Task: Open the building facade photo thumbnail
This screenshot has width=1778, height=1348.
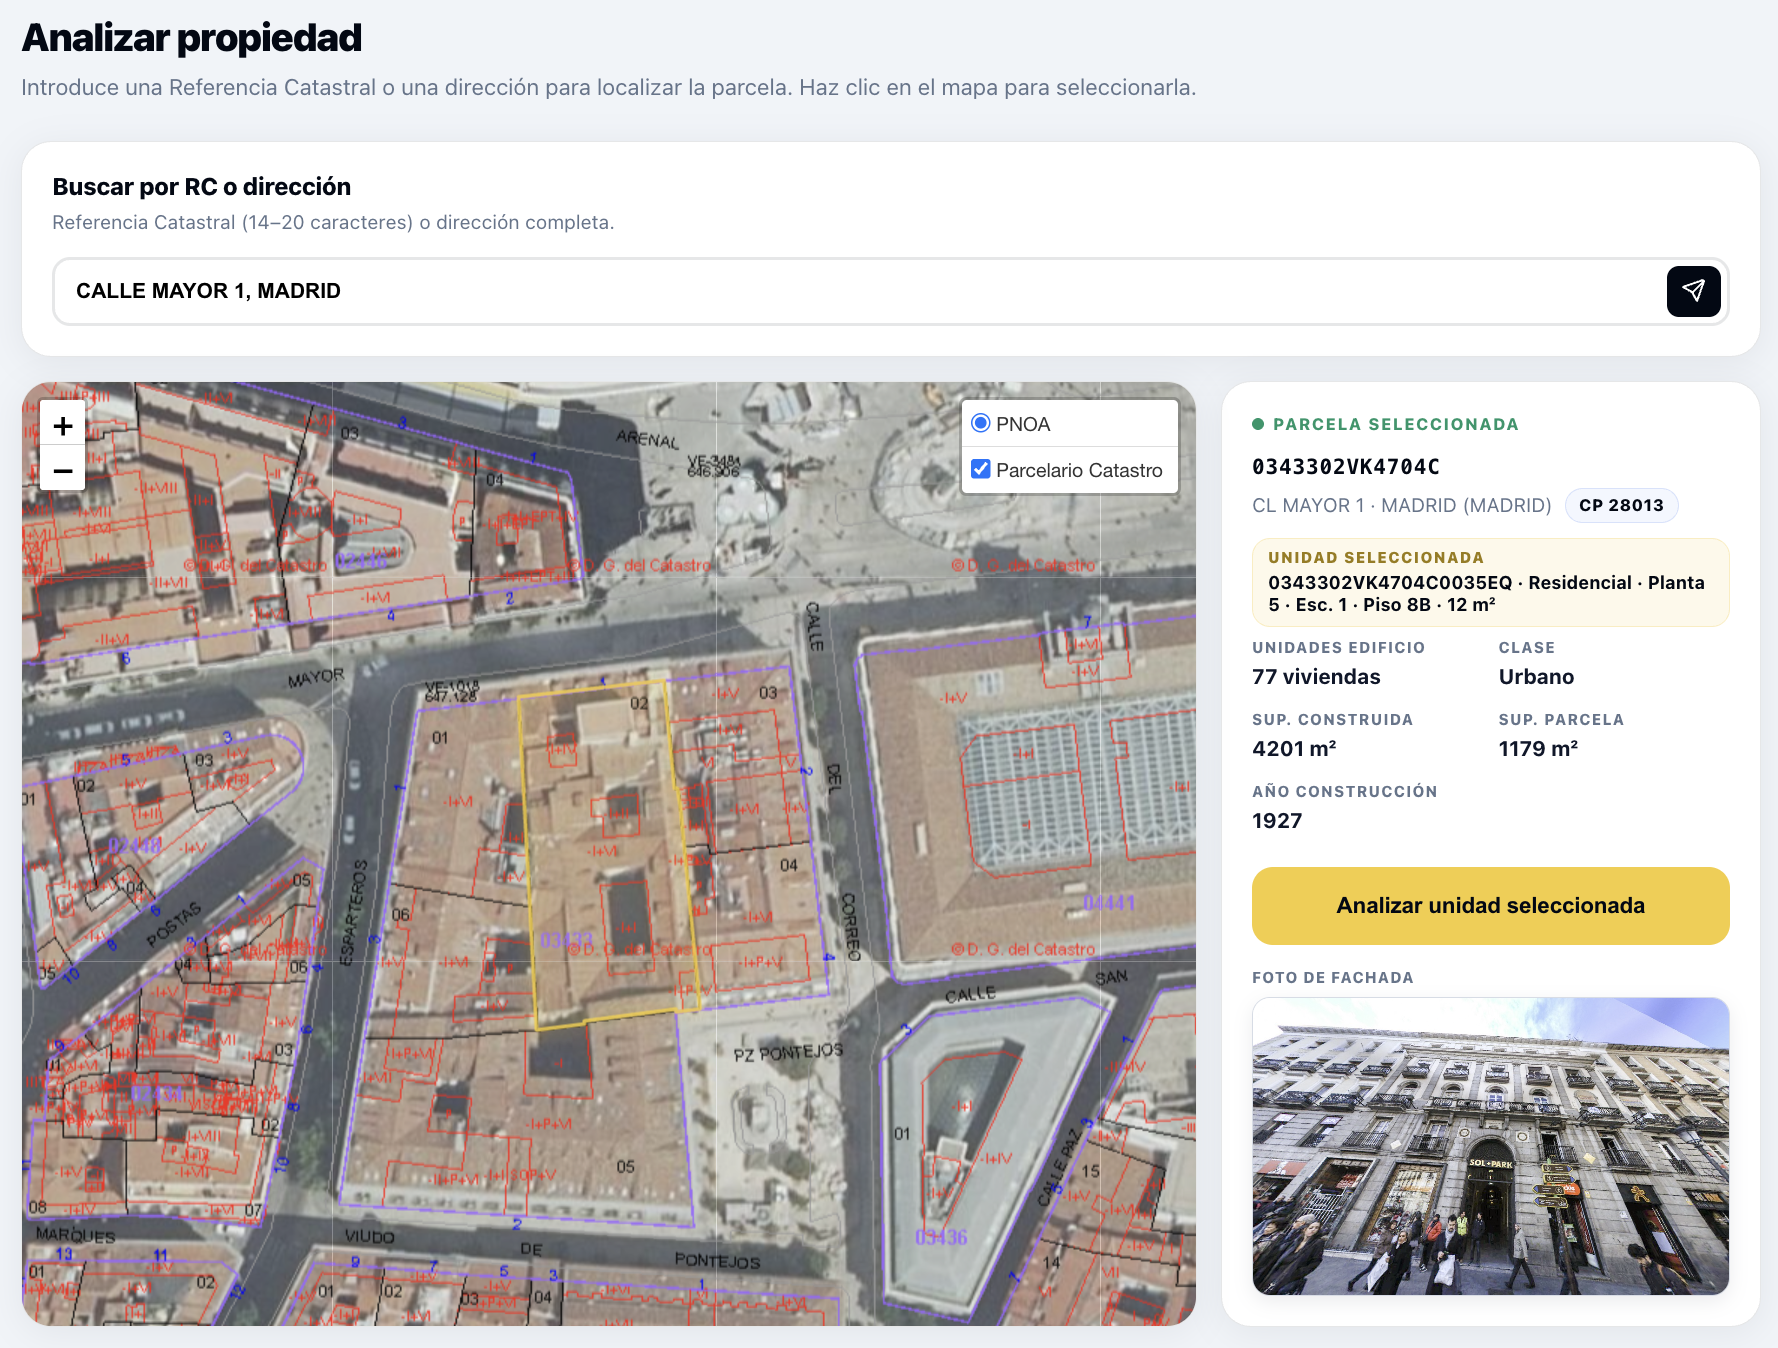Action: click(1490, 1146)
